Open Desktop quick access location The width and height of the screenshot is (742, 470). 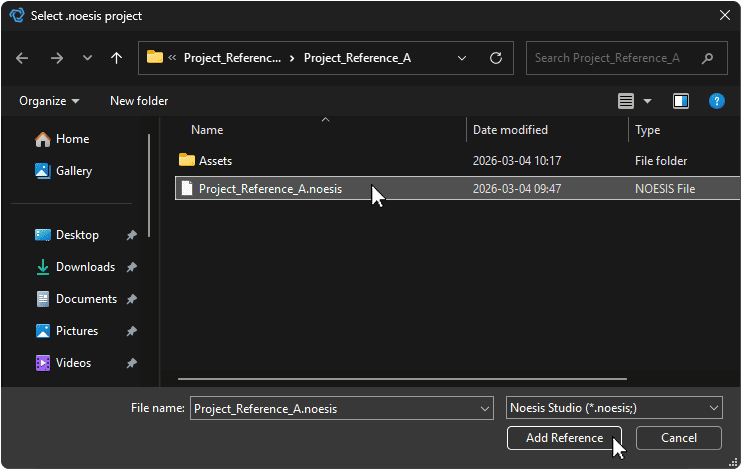coord(67,235)
